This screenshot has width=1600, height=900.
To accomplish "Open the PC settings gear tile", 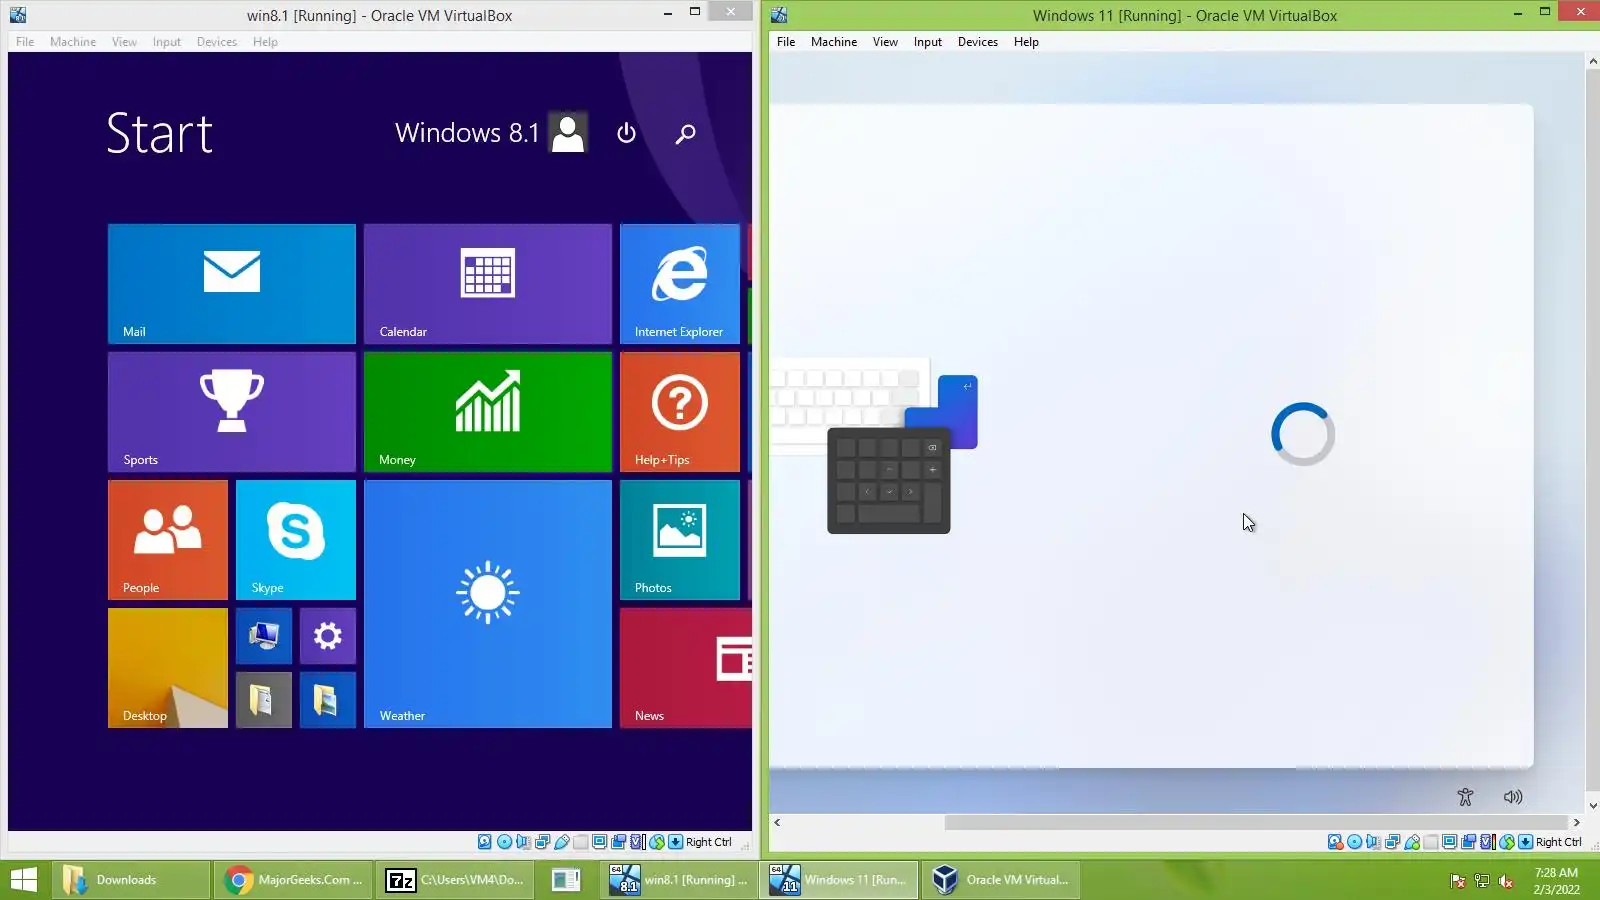I will pyautogui.click(x=328, y=636).
